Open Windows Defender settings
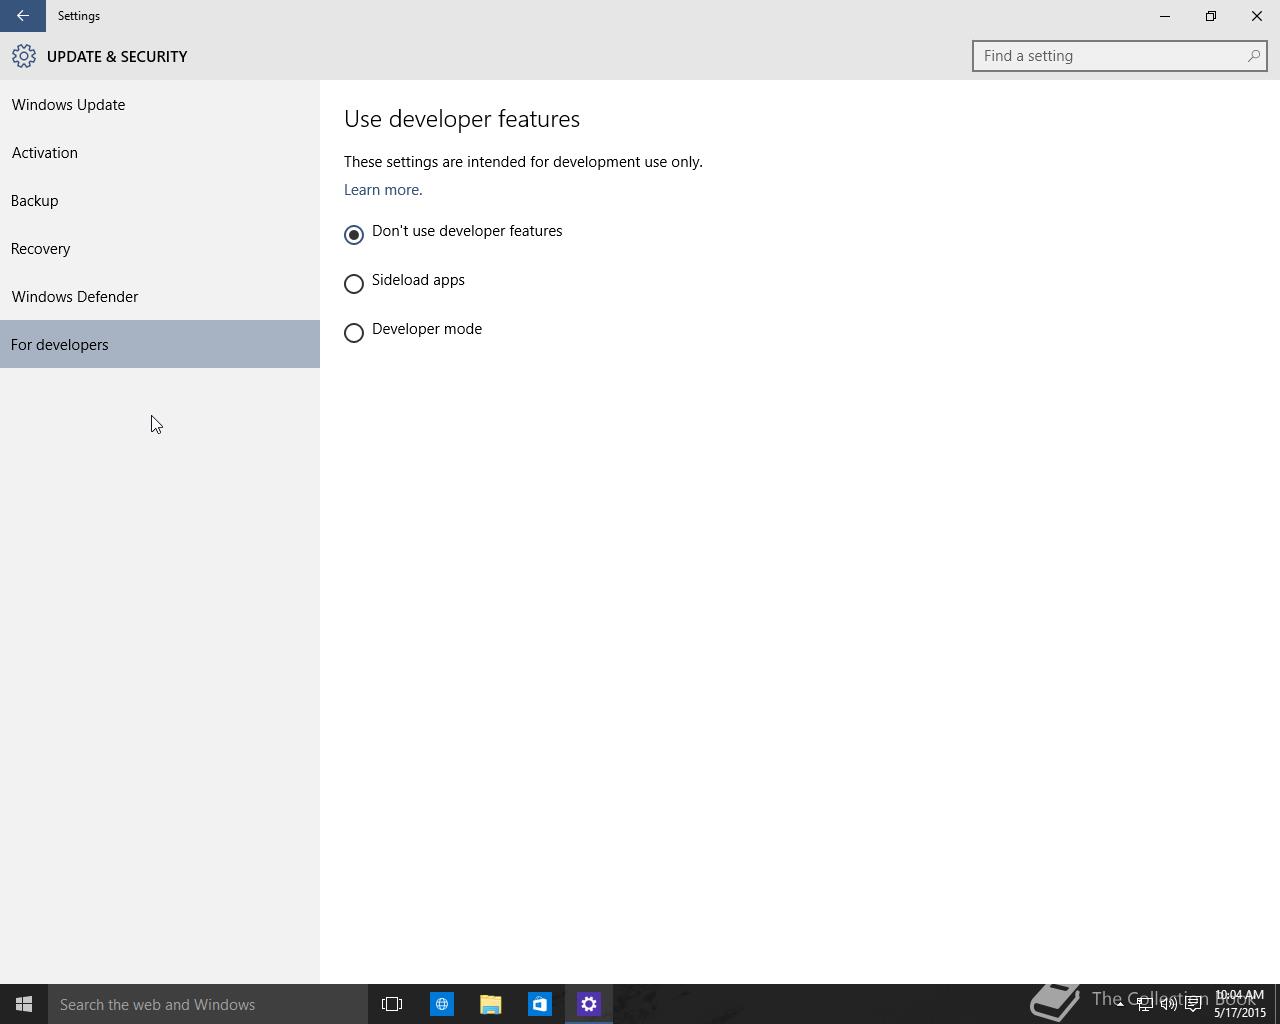1280x1024 pixels. pos(160,296)
